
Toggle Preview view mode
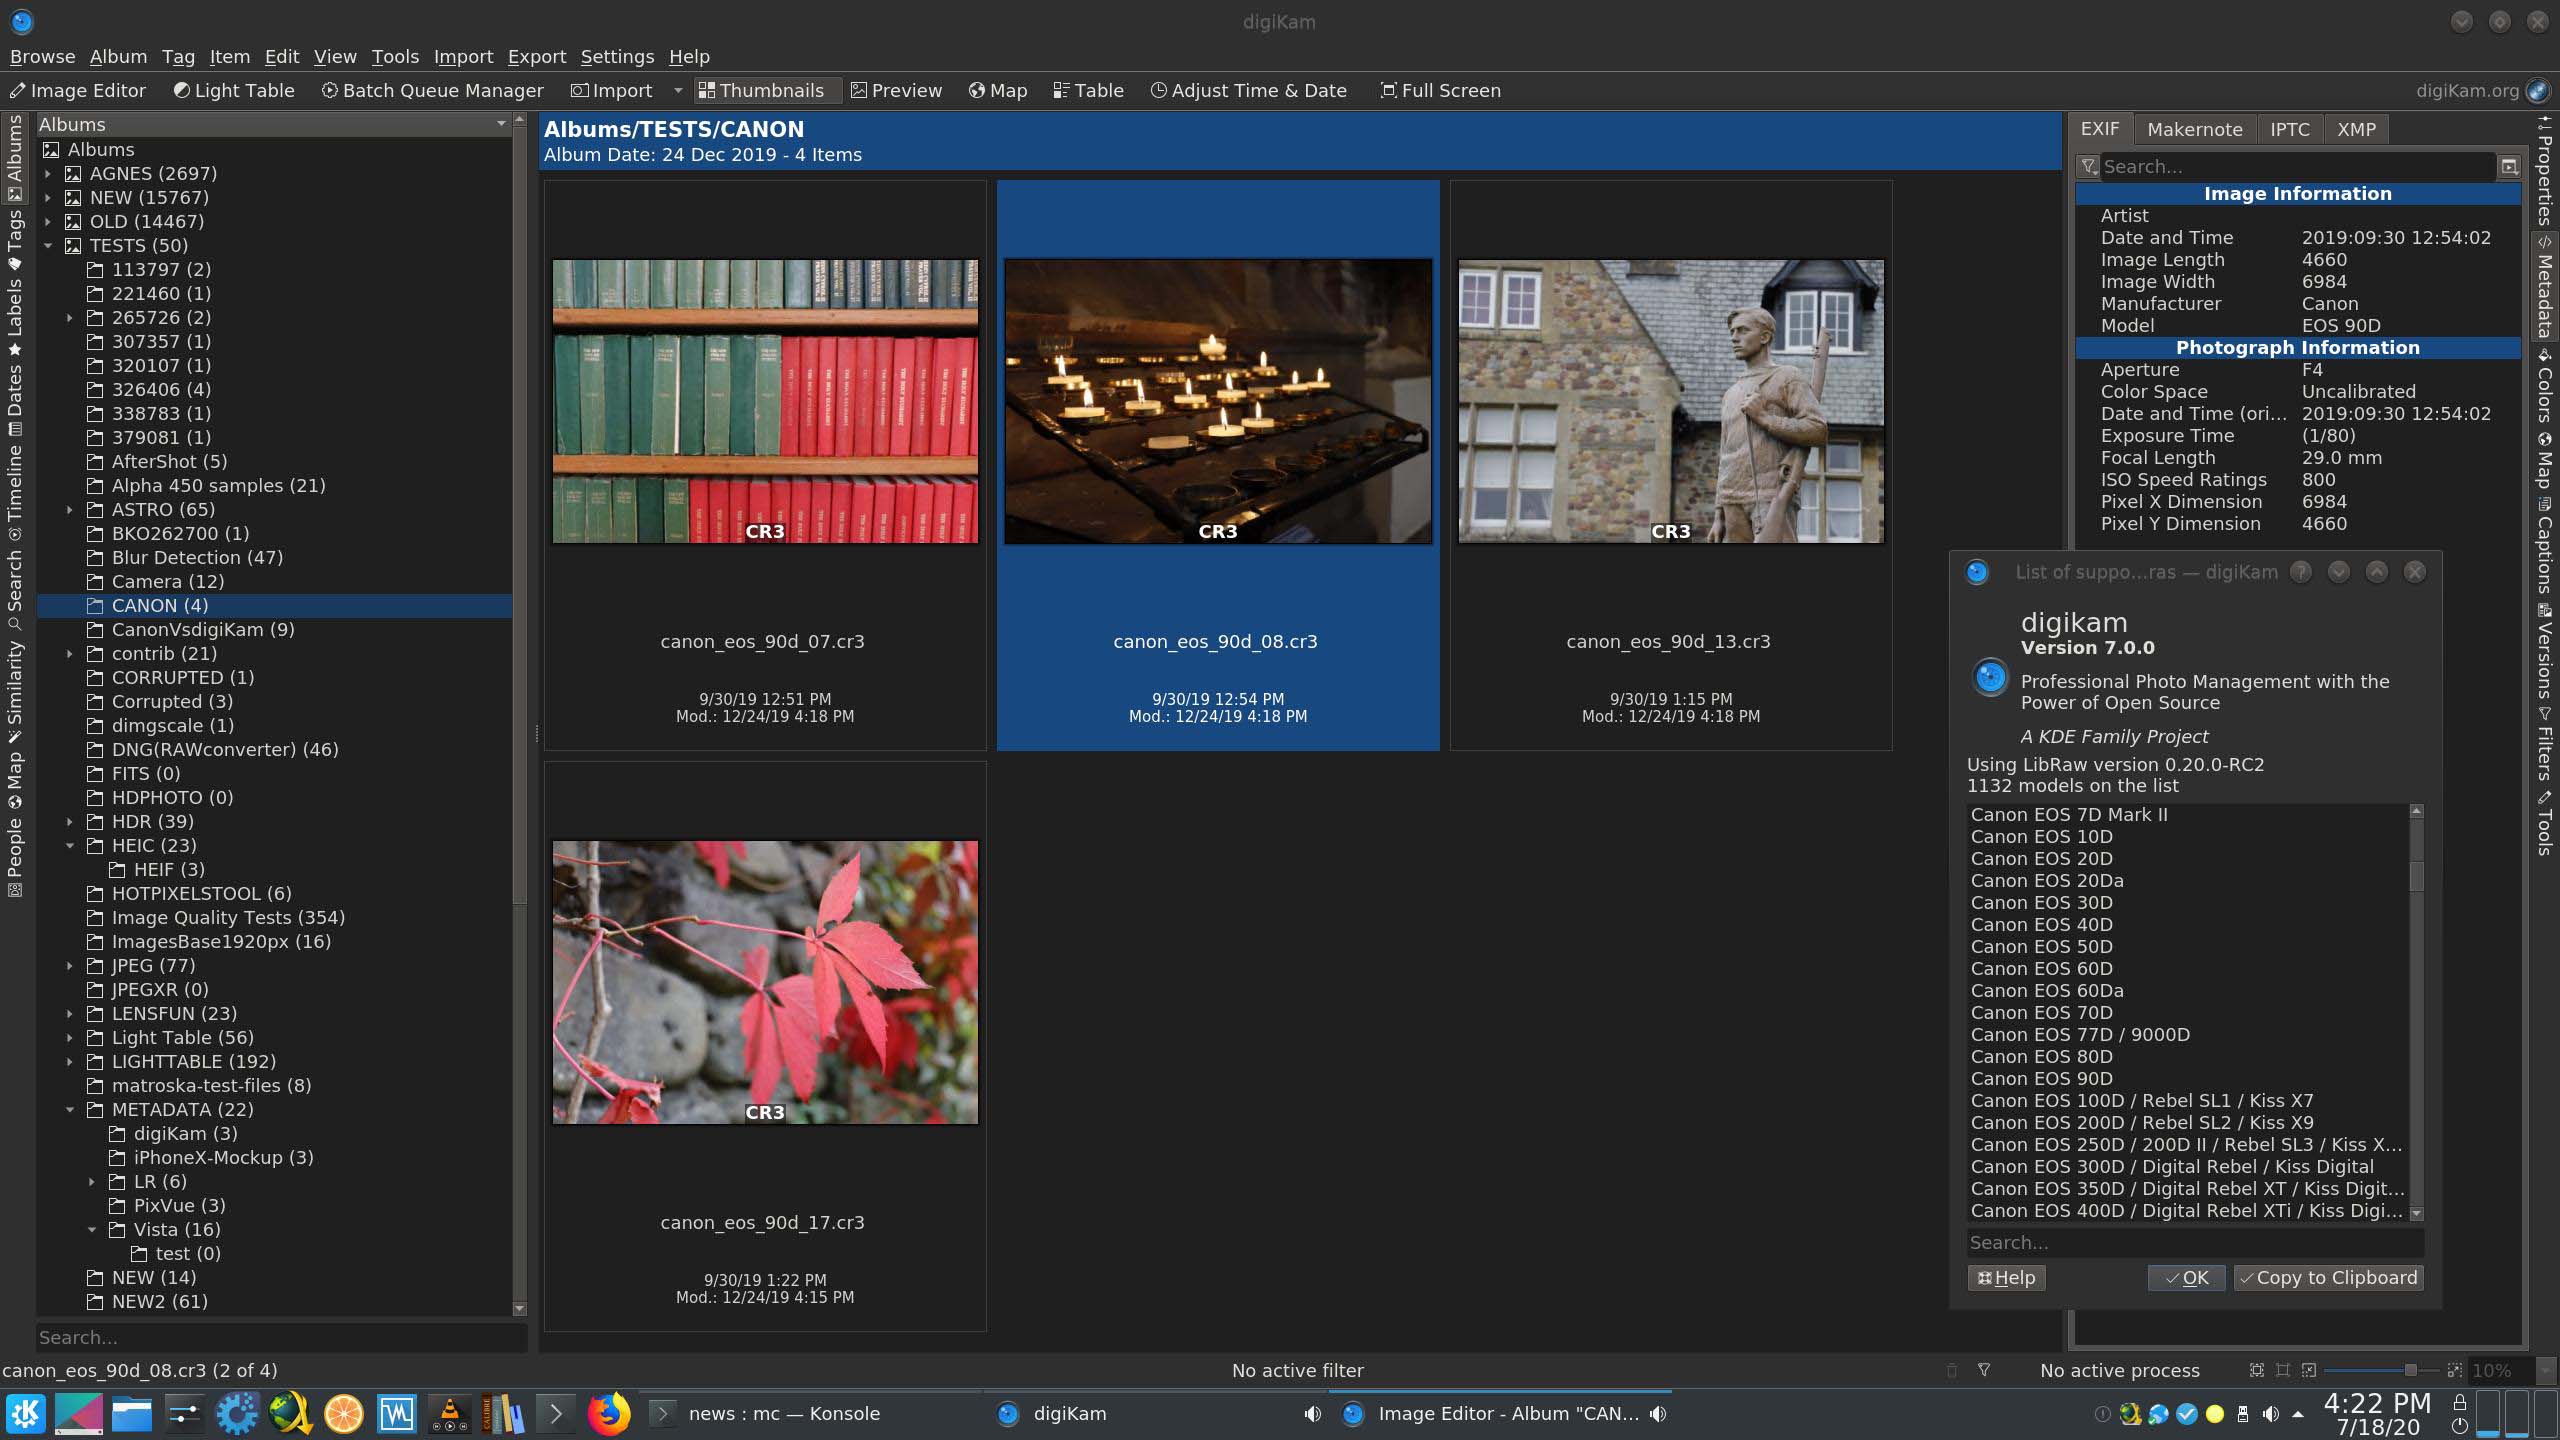point(896,91)
